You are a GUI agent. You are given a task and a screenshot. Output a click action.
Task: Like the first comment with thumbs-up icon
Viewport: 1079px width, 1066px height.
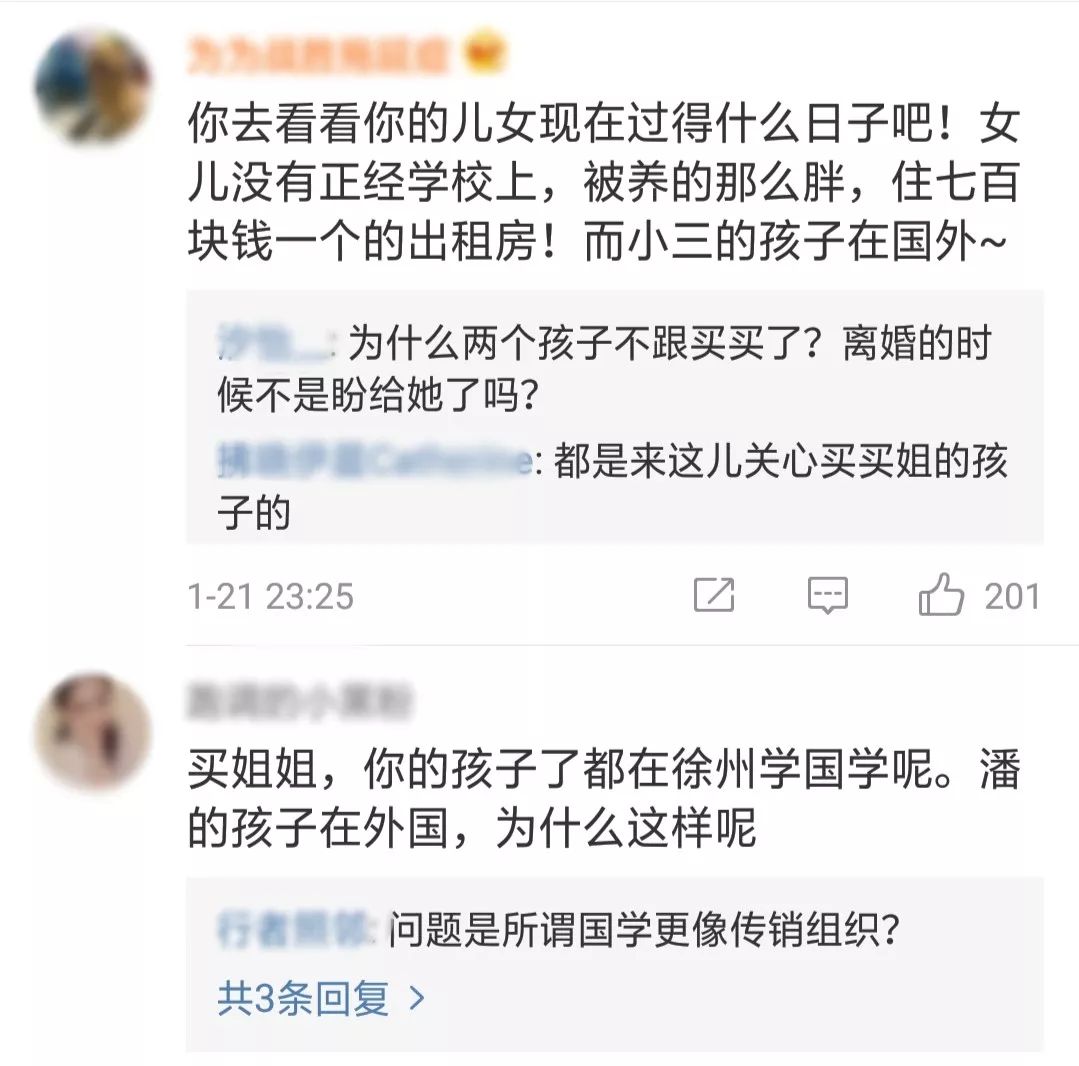941,594
